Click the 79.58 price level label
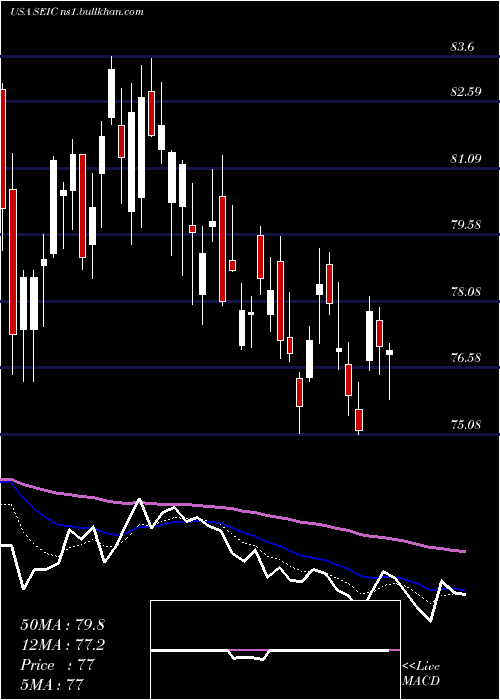Image resolution: width=500 pixels, height=700 pixels. click(x=466, y=225)
